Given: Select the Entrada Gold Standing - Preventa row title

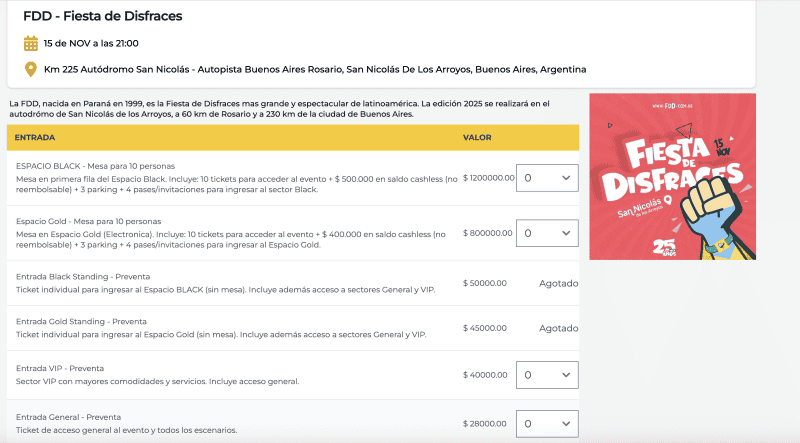Looking at the screenshot, I should (81, 321).
